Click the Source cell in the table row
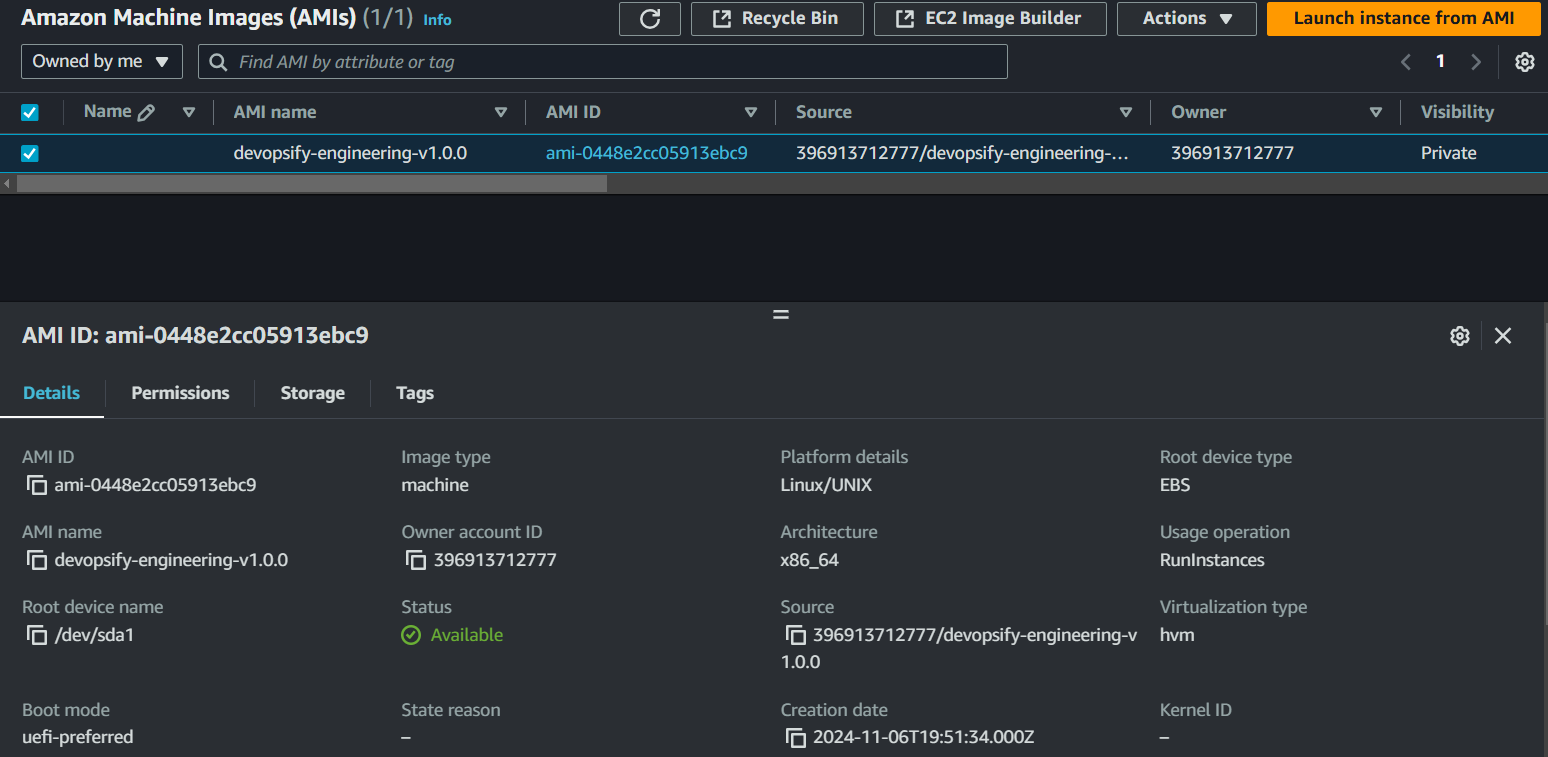This screenshot has height=757, width=1548. (x=962, y=153)
